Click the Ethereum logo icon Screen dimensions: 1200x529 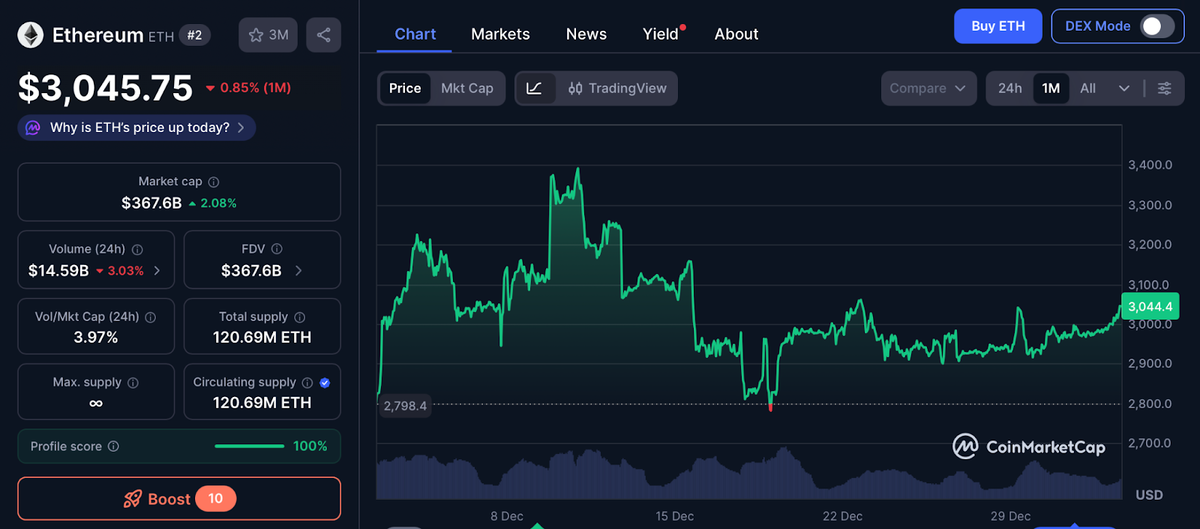click(x=30, y=35)
